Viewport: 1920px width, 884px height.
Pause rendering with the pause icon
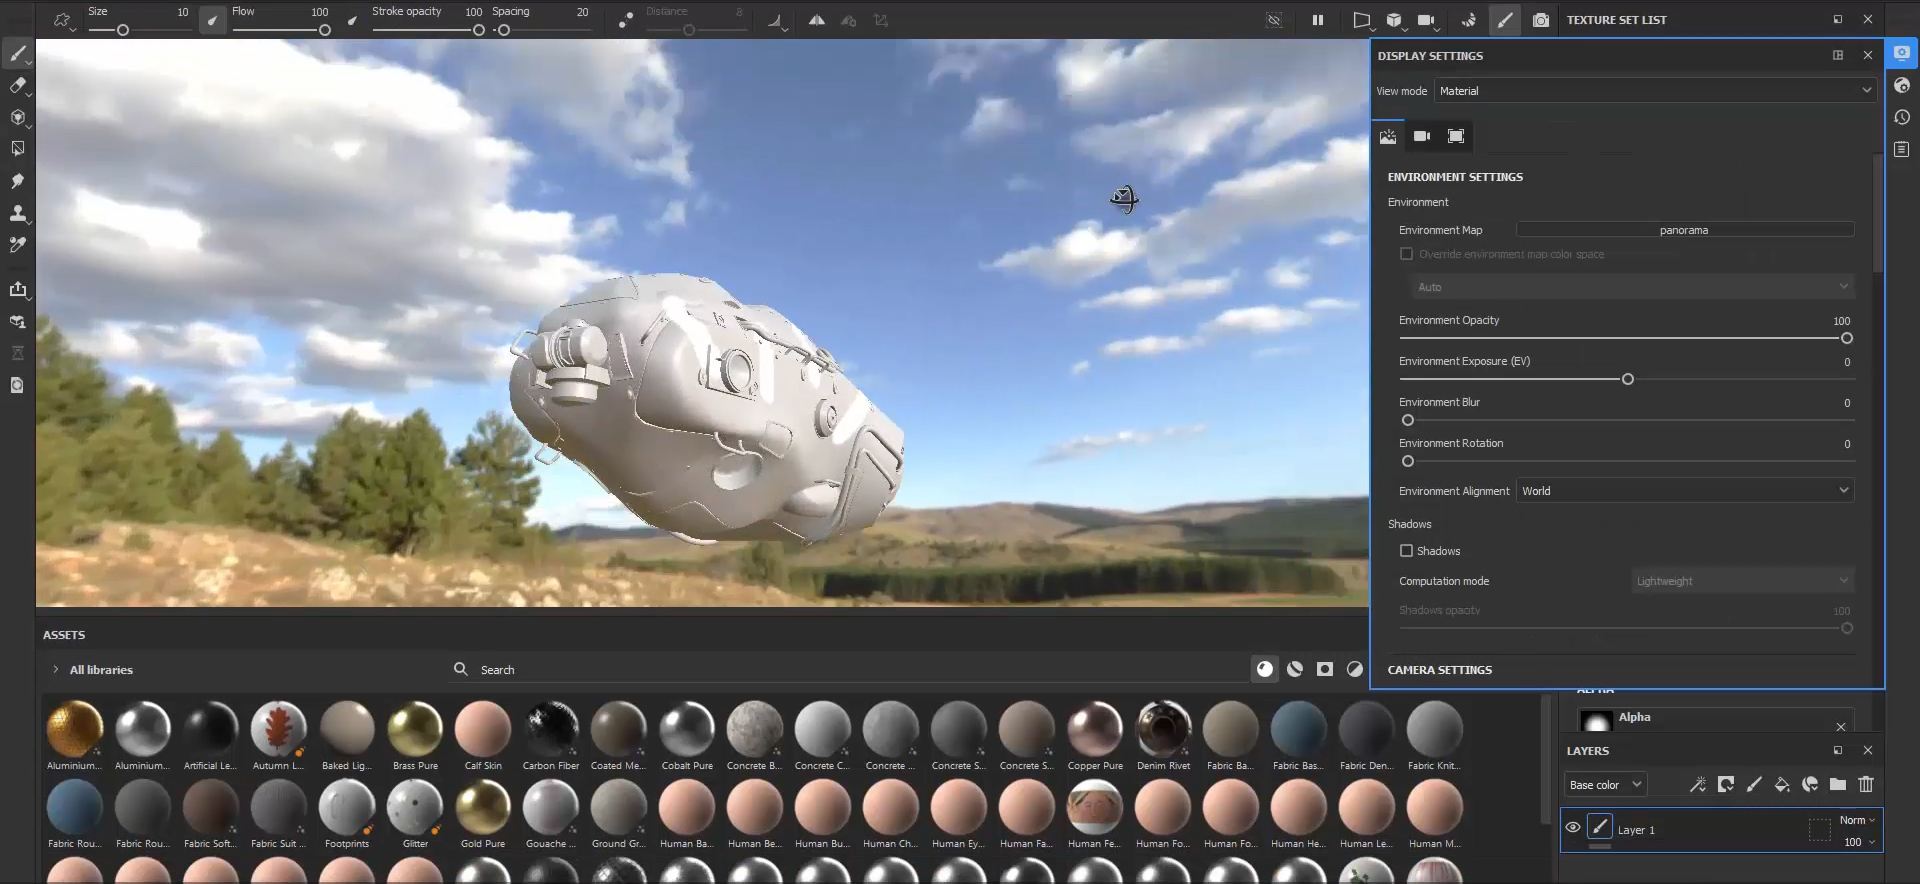click(x=1318, y=20)
